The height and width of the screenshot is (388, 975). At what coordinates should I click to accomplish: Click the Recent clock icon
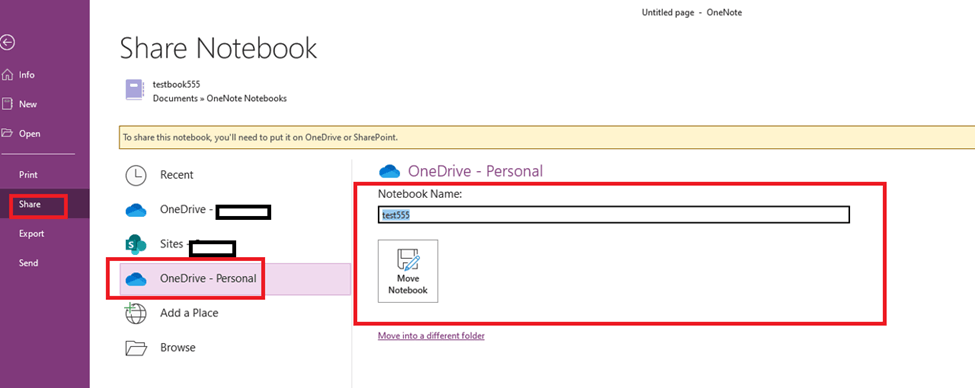click(136, 175)
